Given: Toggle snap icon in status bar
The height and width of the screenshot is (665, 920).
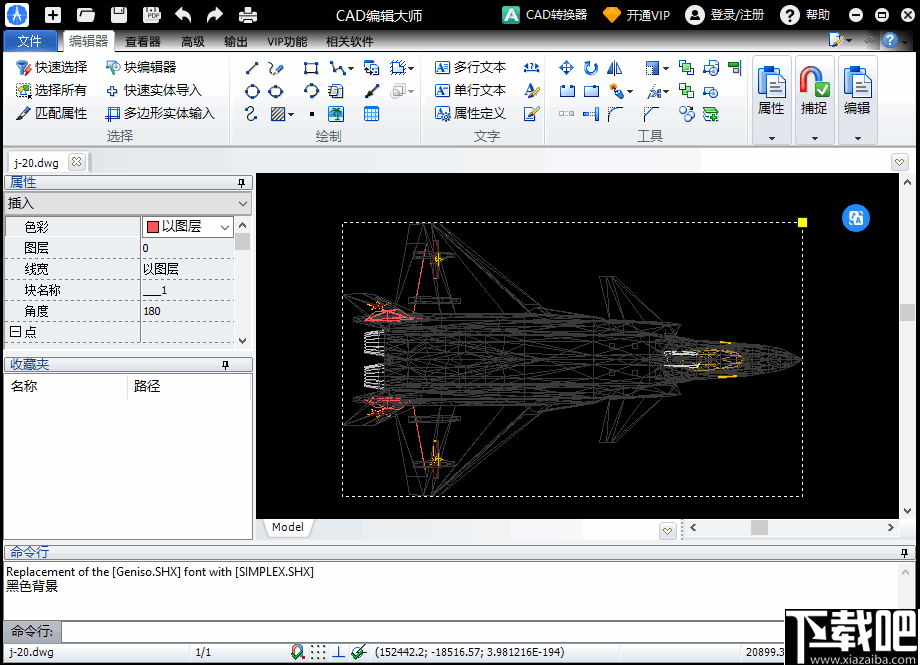Looking at the screenshot, I should [297, 652].
